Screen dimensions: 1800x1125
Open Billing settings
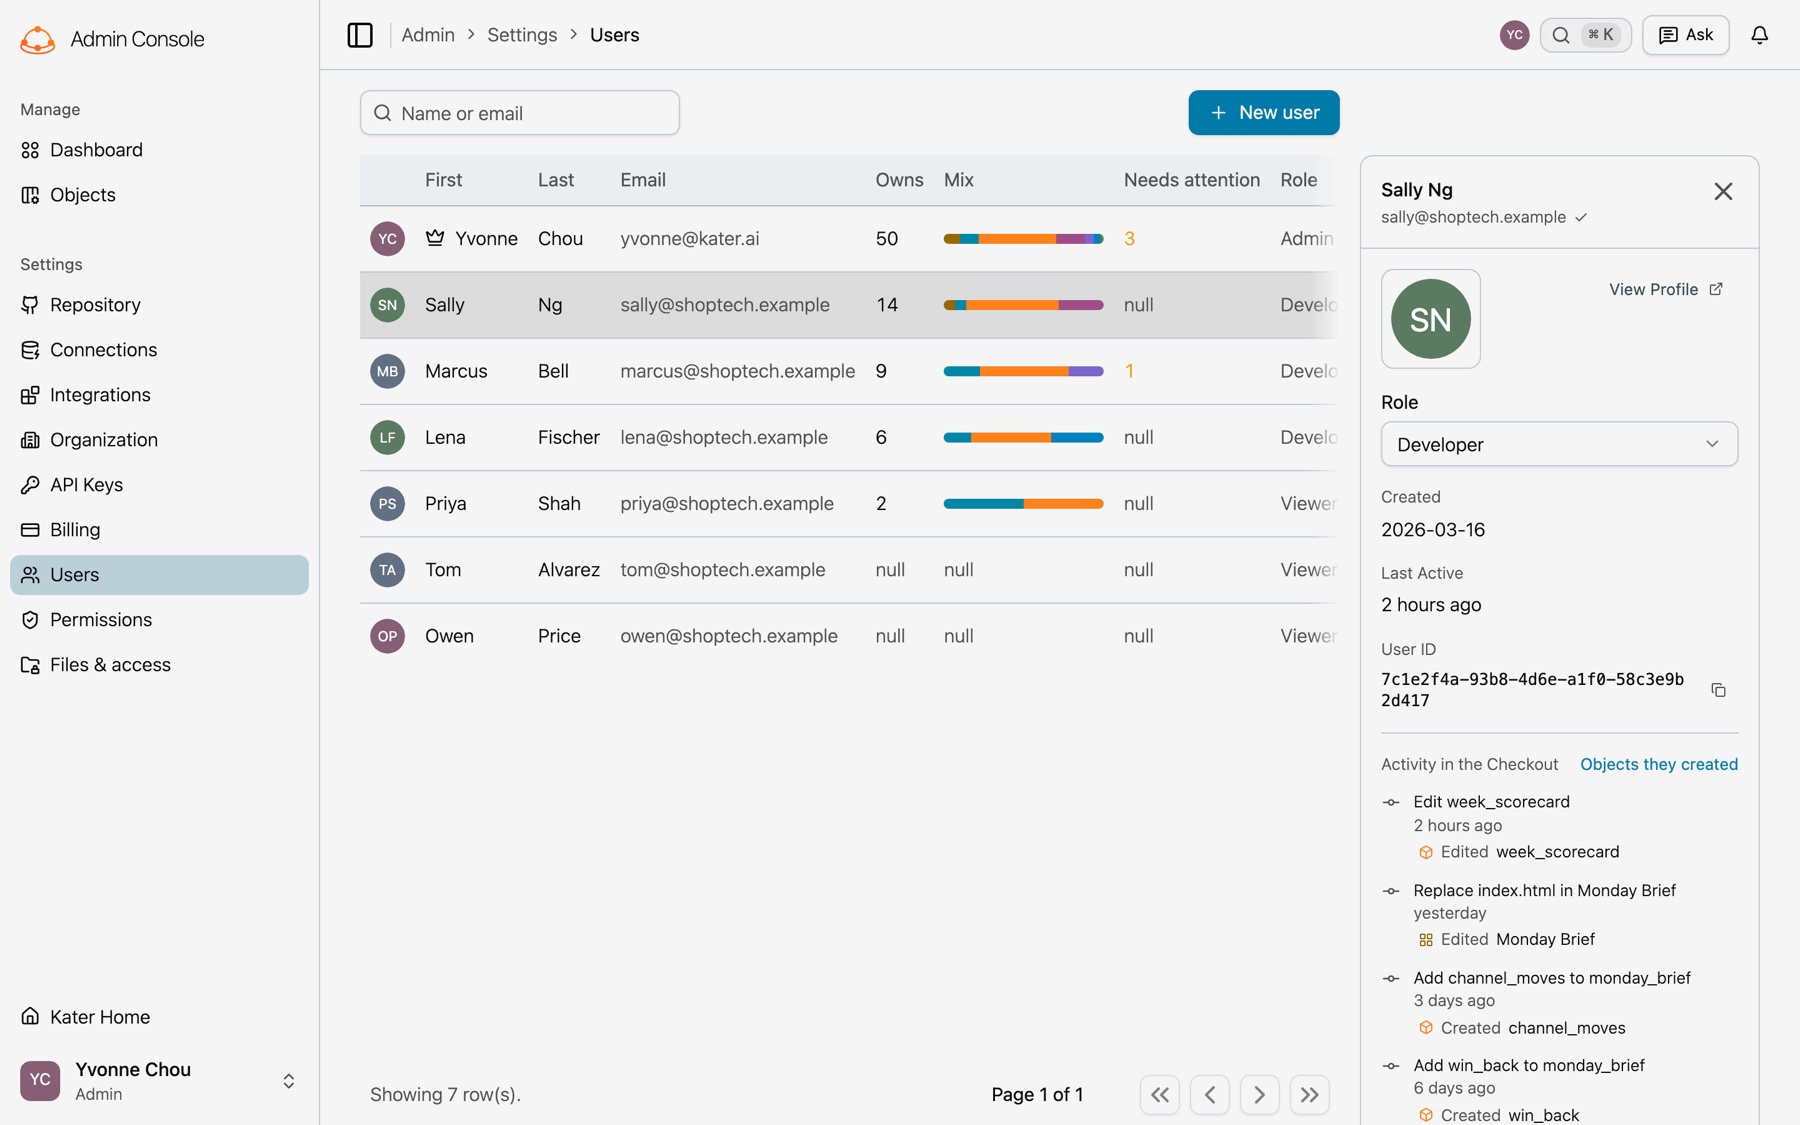(159, 530)
